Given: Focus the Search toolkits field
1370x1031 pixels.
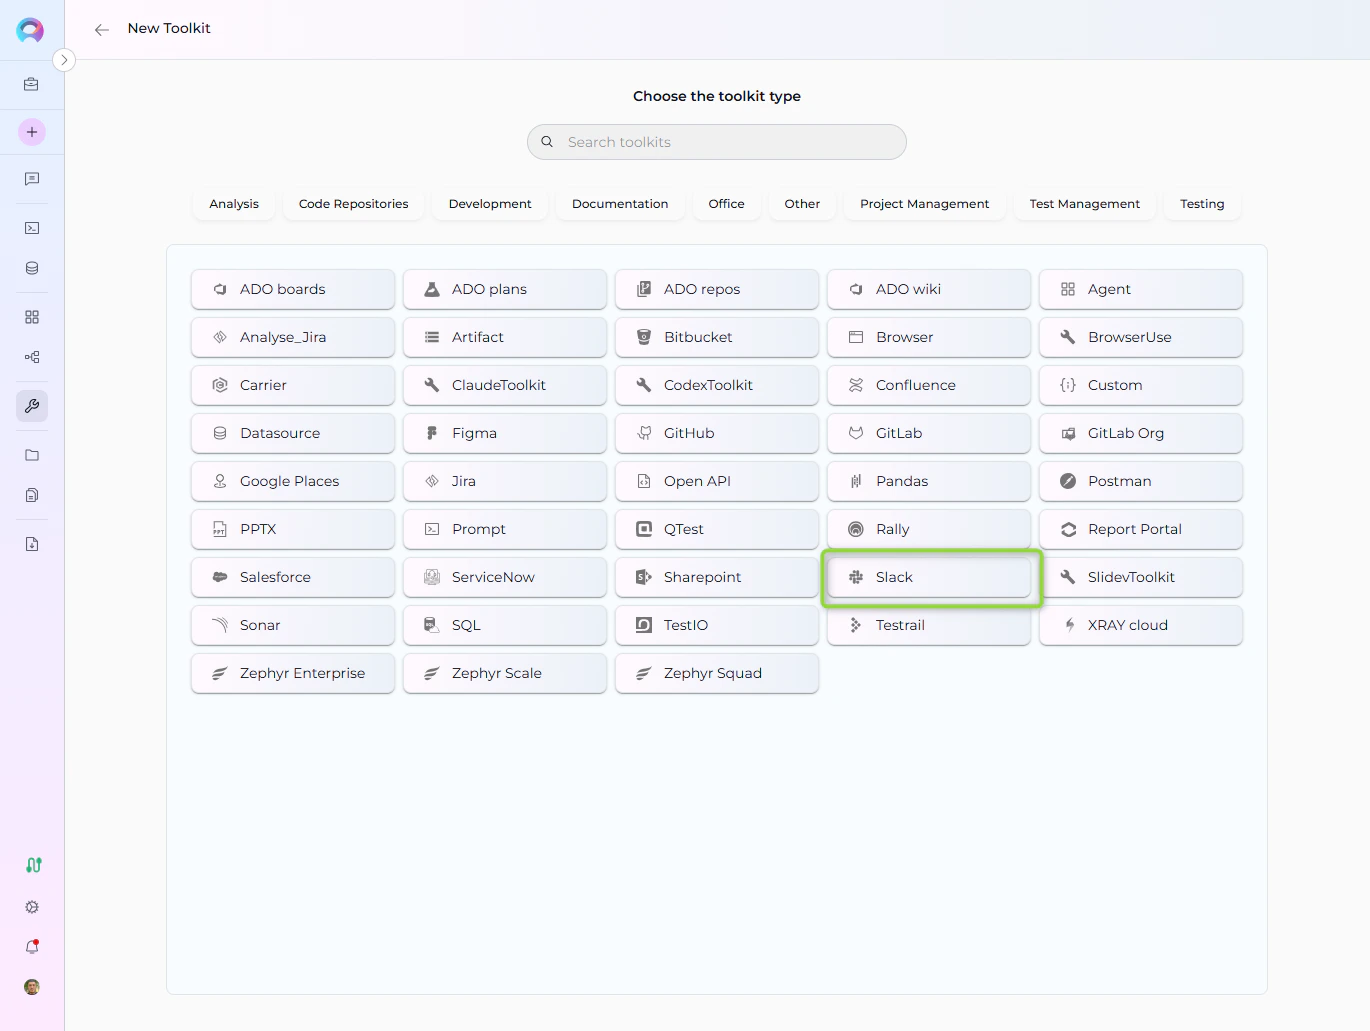Looking at the screenshot, I should 717,142.
